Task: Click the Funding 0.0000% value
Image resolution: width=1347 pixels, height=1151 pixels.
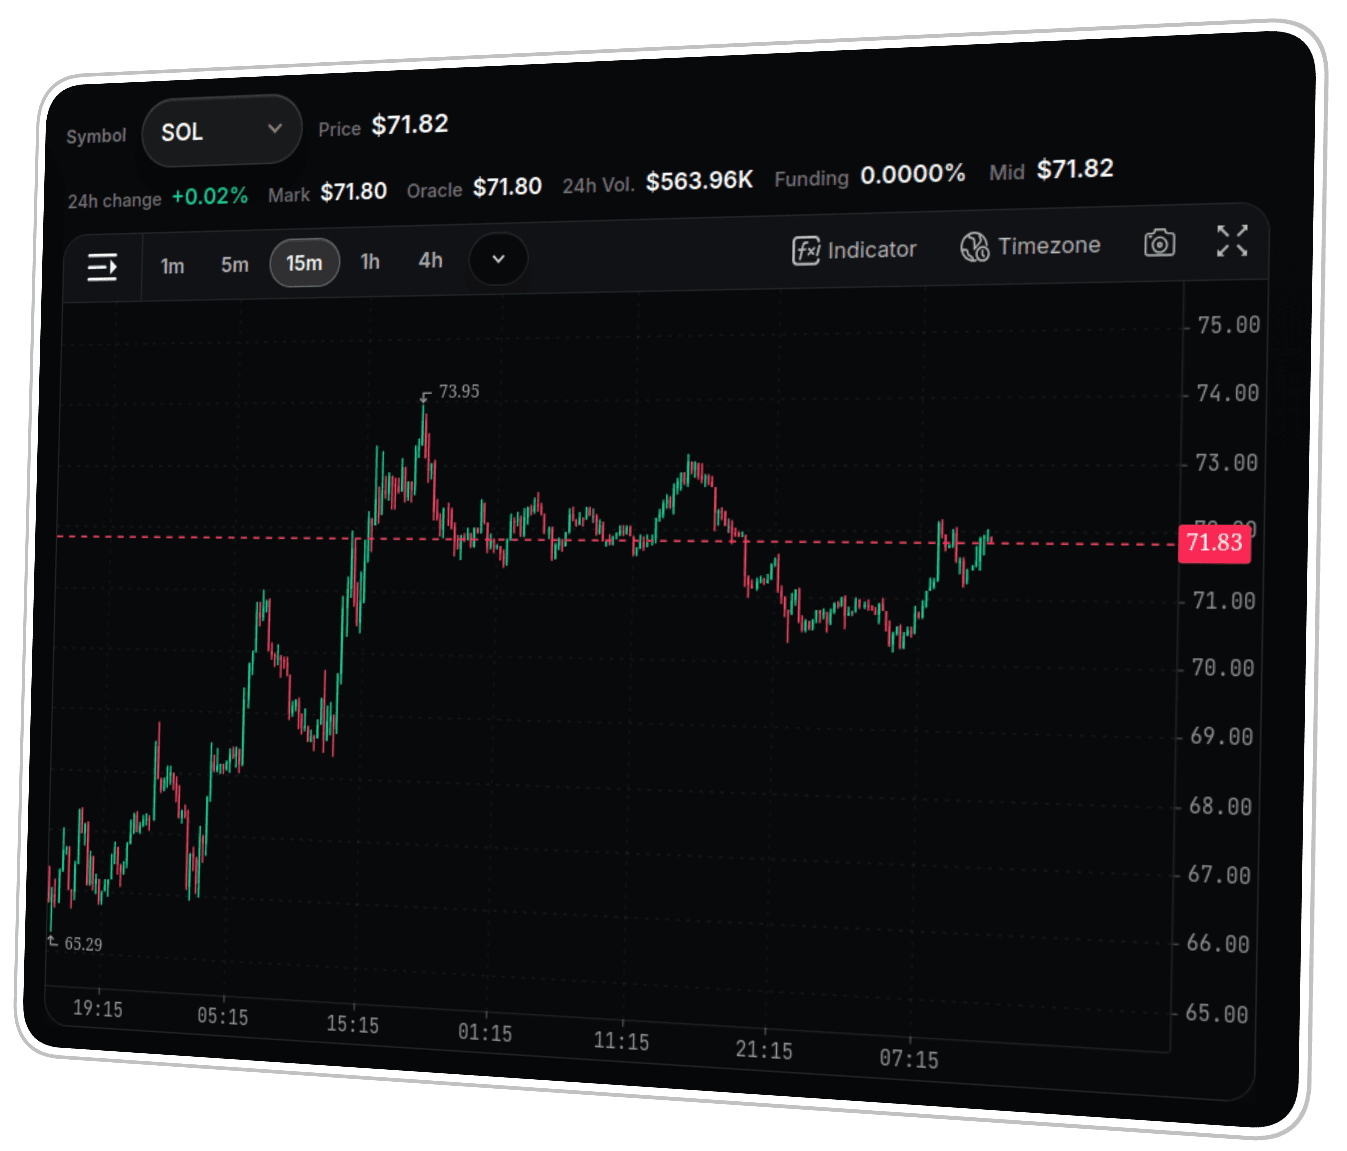Action: (913, 175)
